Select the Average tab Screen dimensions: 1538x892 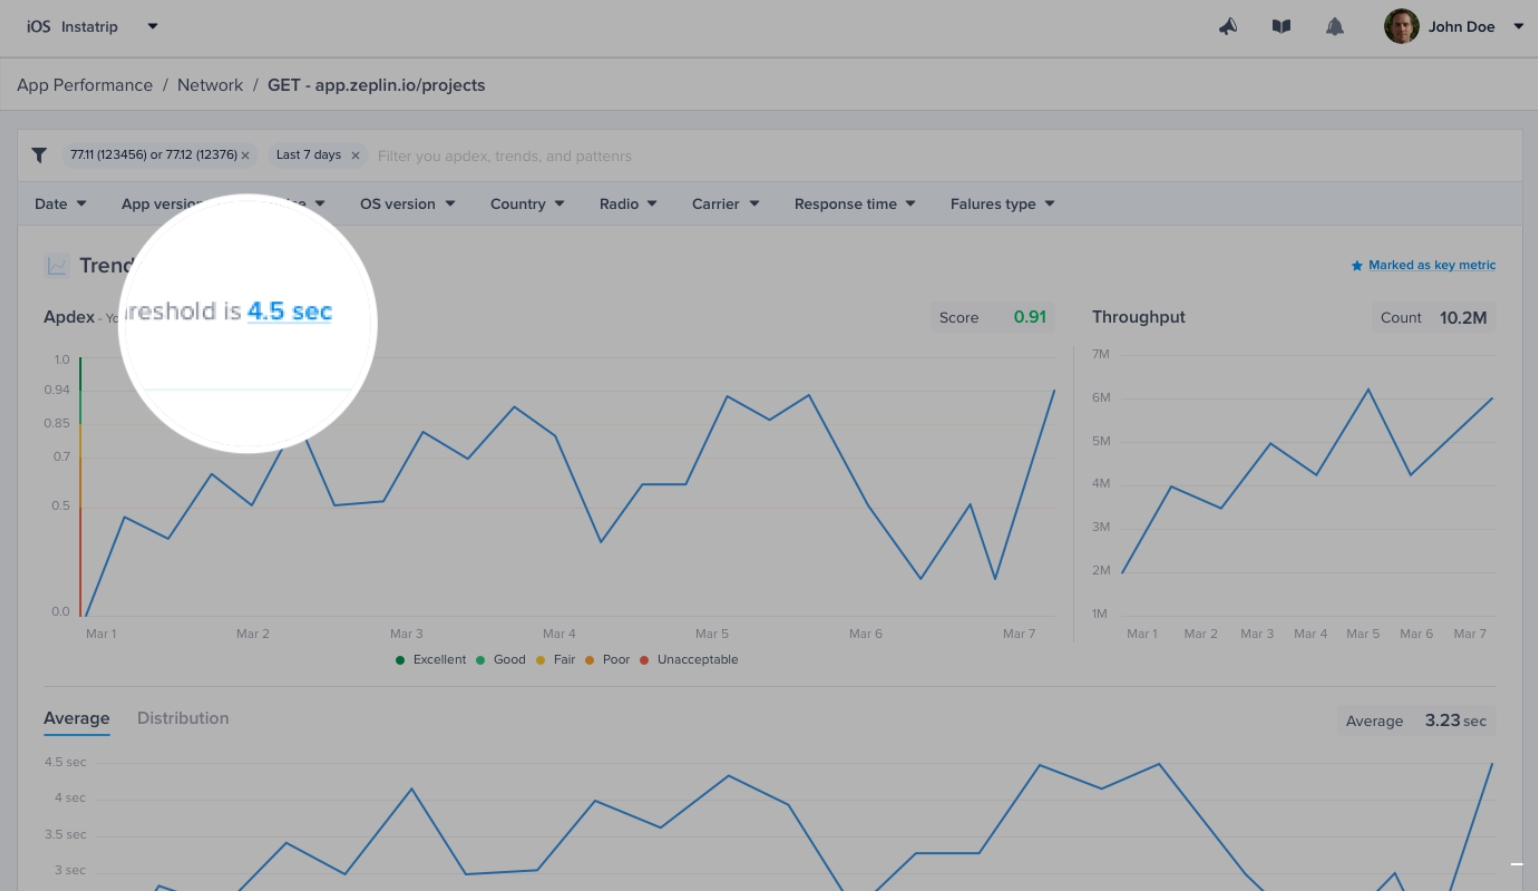tap(77, 718)
